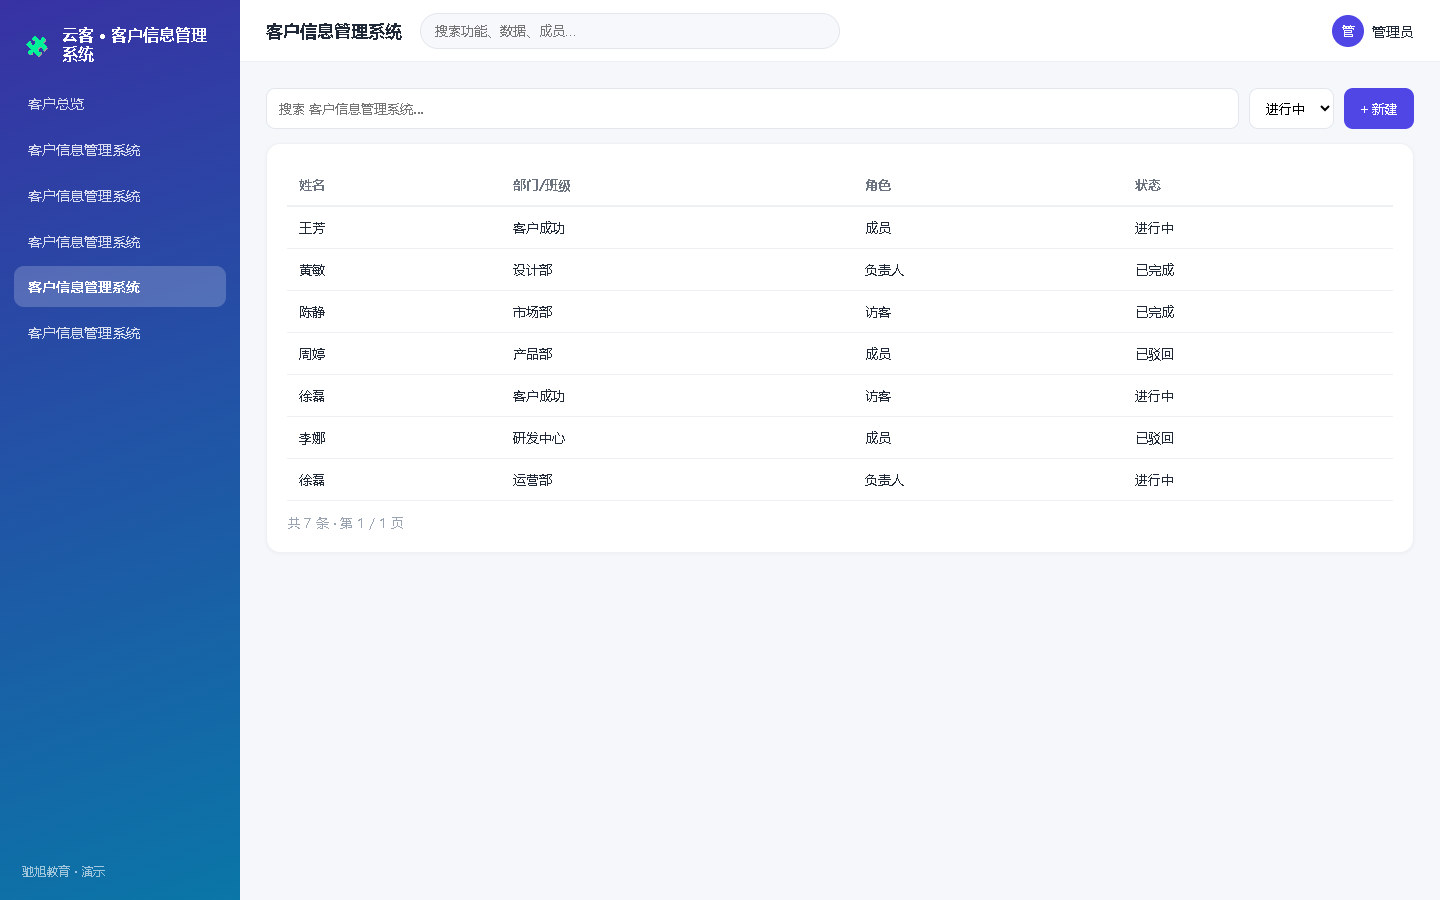Click the green puzzle logo icon
This screenshot has width=1440, height=900.
pos(37,46)
